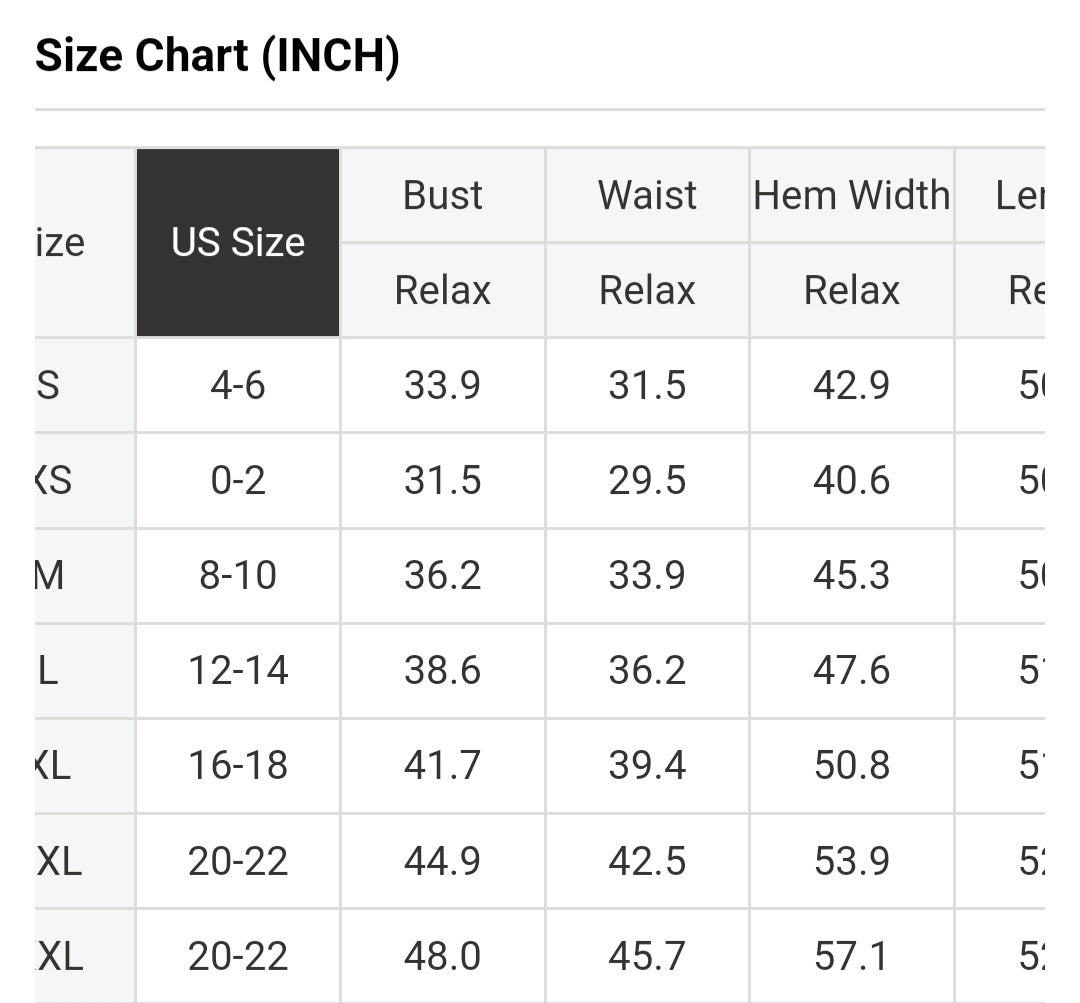Image resolution: width=1080 pixels, height=1003 pixels.
Task: Click the Hem Width column header
Action: pos(851,195)
